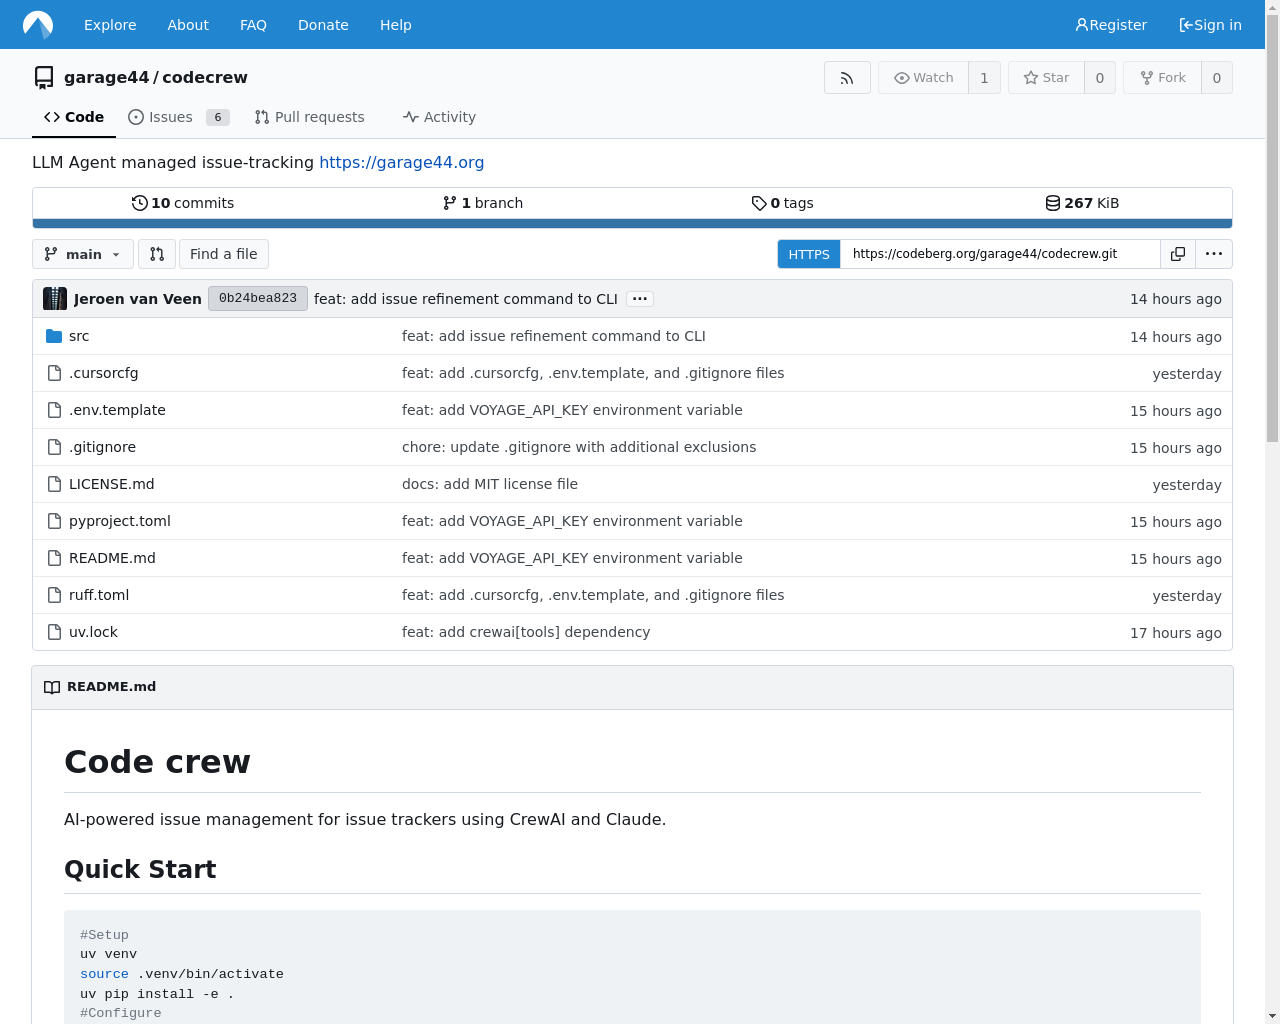The height and width of the screenshot is (1024, 1280).
Task: Click the compare branches icon button
Action: 157,254
